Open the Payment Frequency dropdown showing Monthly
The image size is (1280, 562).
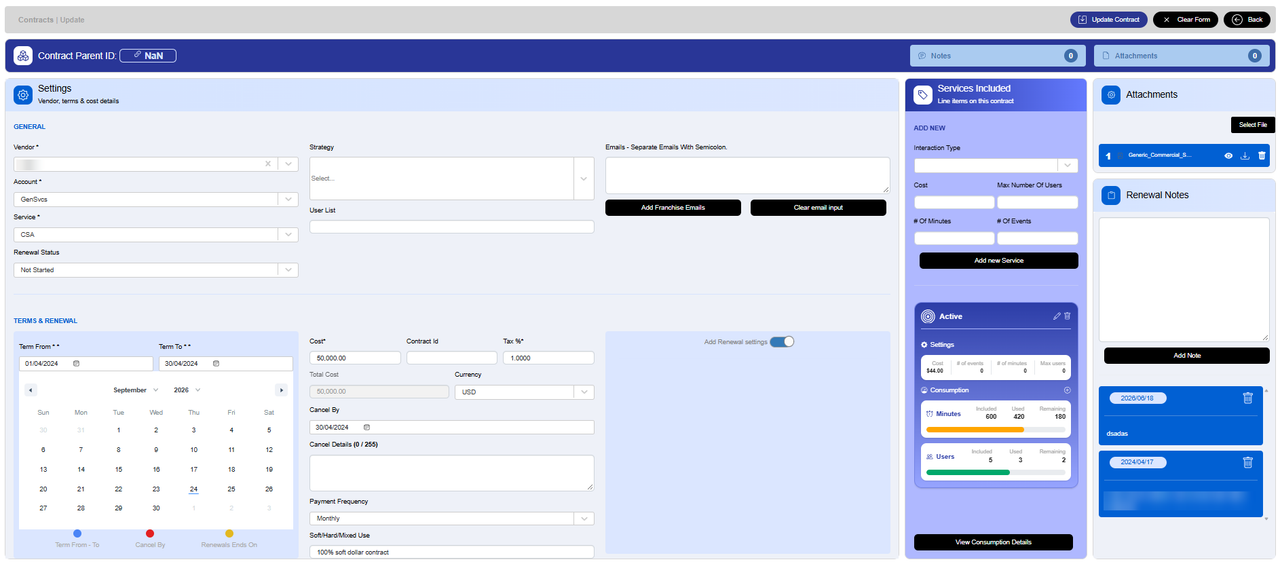[x=452, y=518]
